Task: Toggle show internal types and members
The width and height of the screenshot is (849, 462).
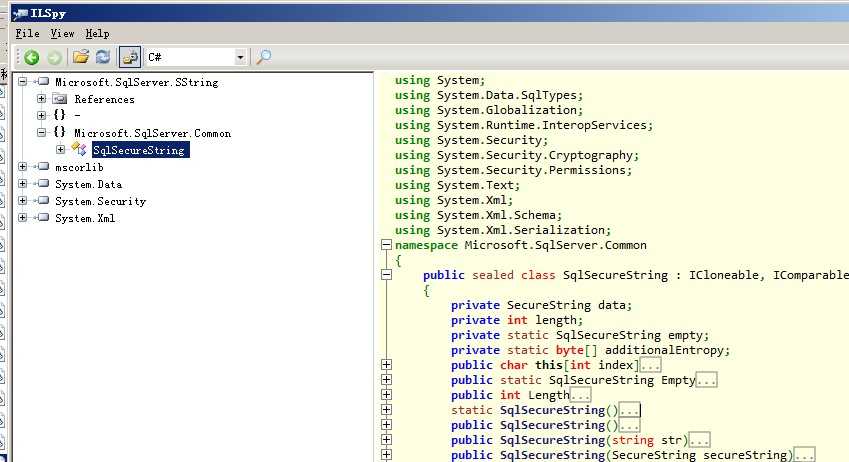Action: click(130, 57)
